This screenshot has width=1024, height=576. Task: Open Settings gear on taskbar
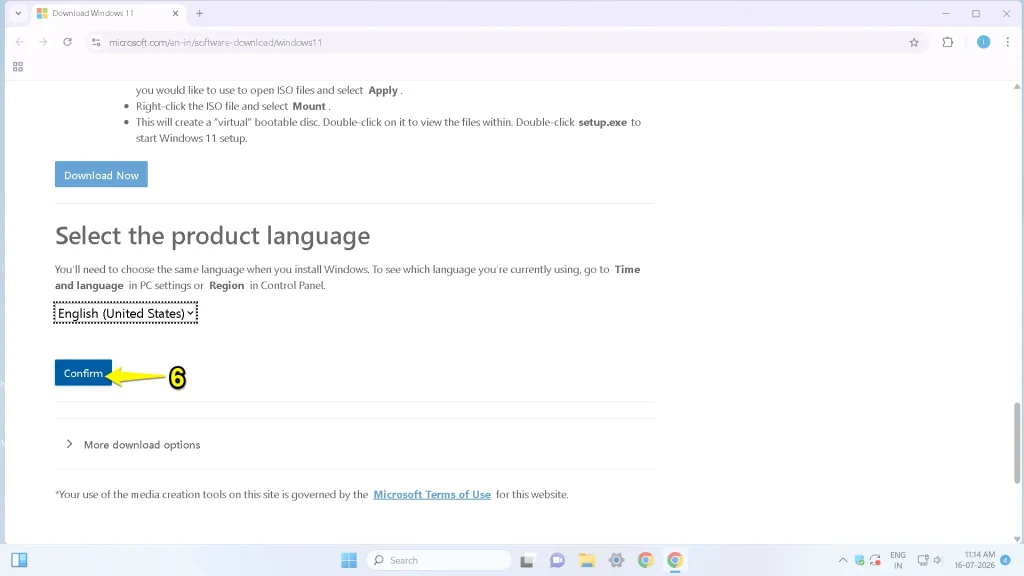(616, 560)
